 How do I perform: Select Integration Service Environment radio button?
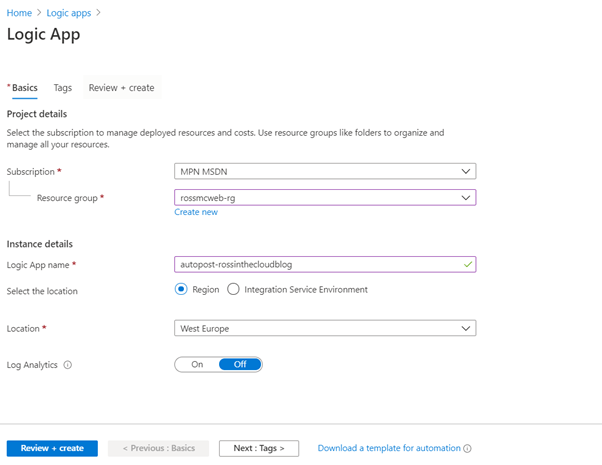tap(233, 289)
